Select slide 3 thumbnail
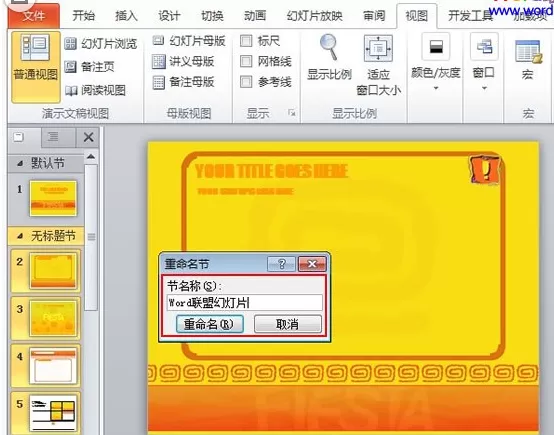Screen dimensions: 554x435 click(53, 318)
